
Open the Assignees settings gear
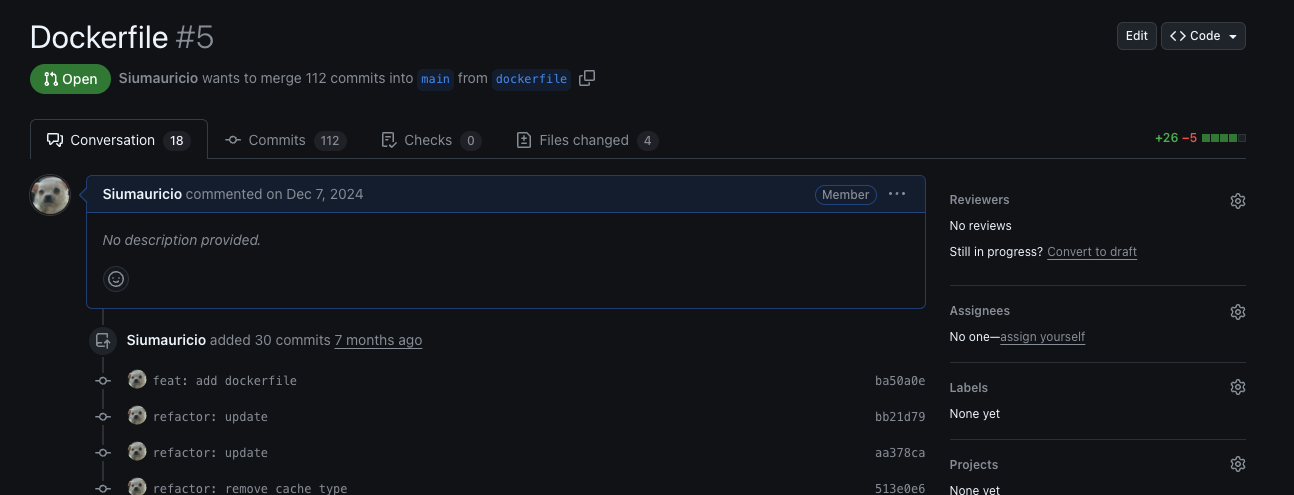(1237, 312)
